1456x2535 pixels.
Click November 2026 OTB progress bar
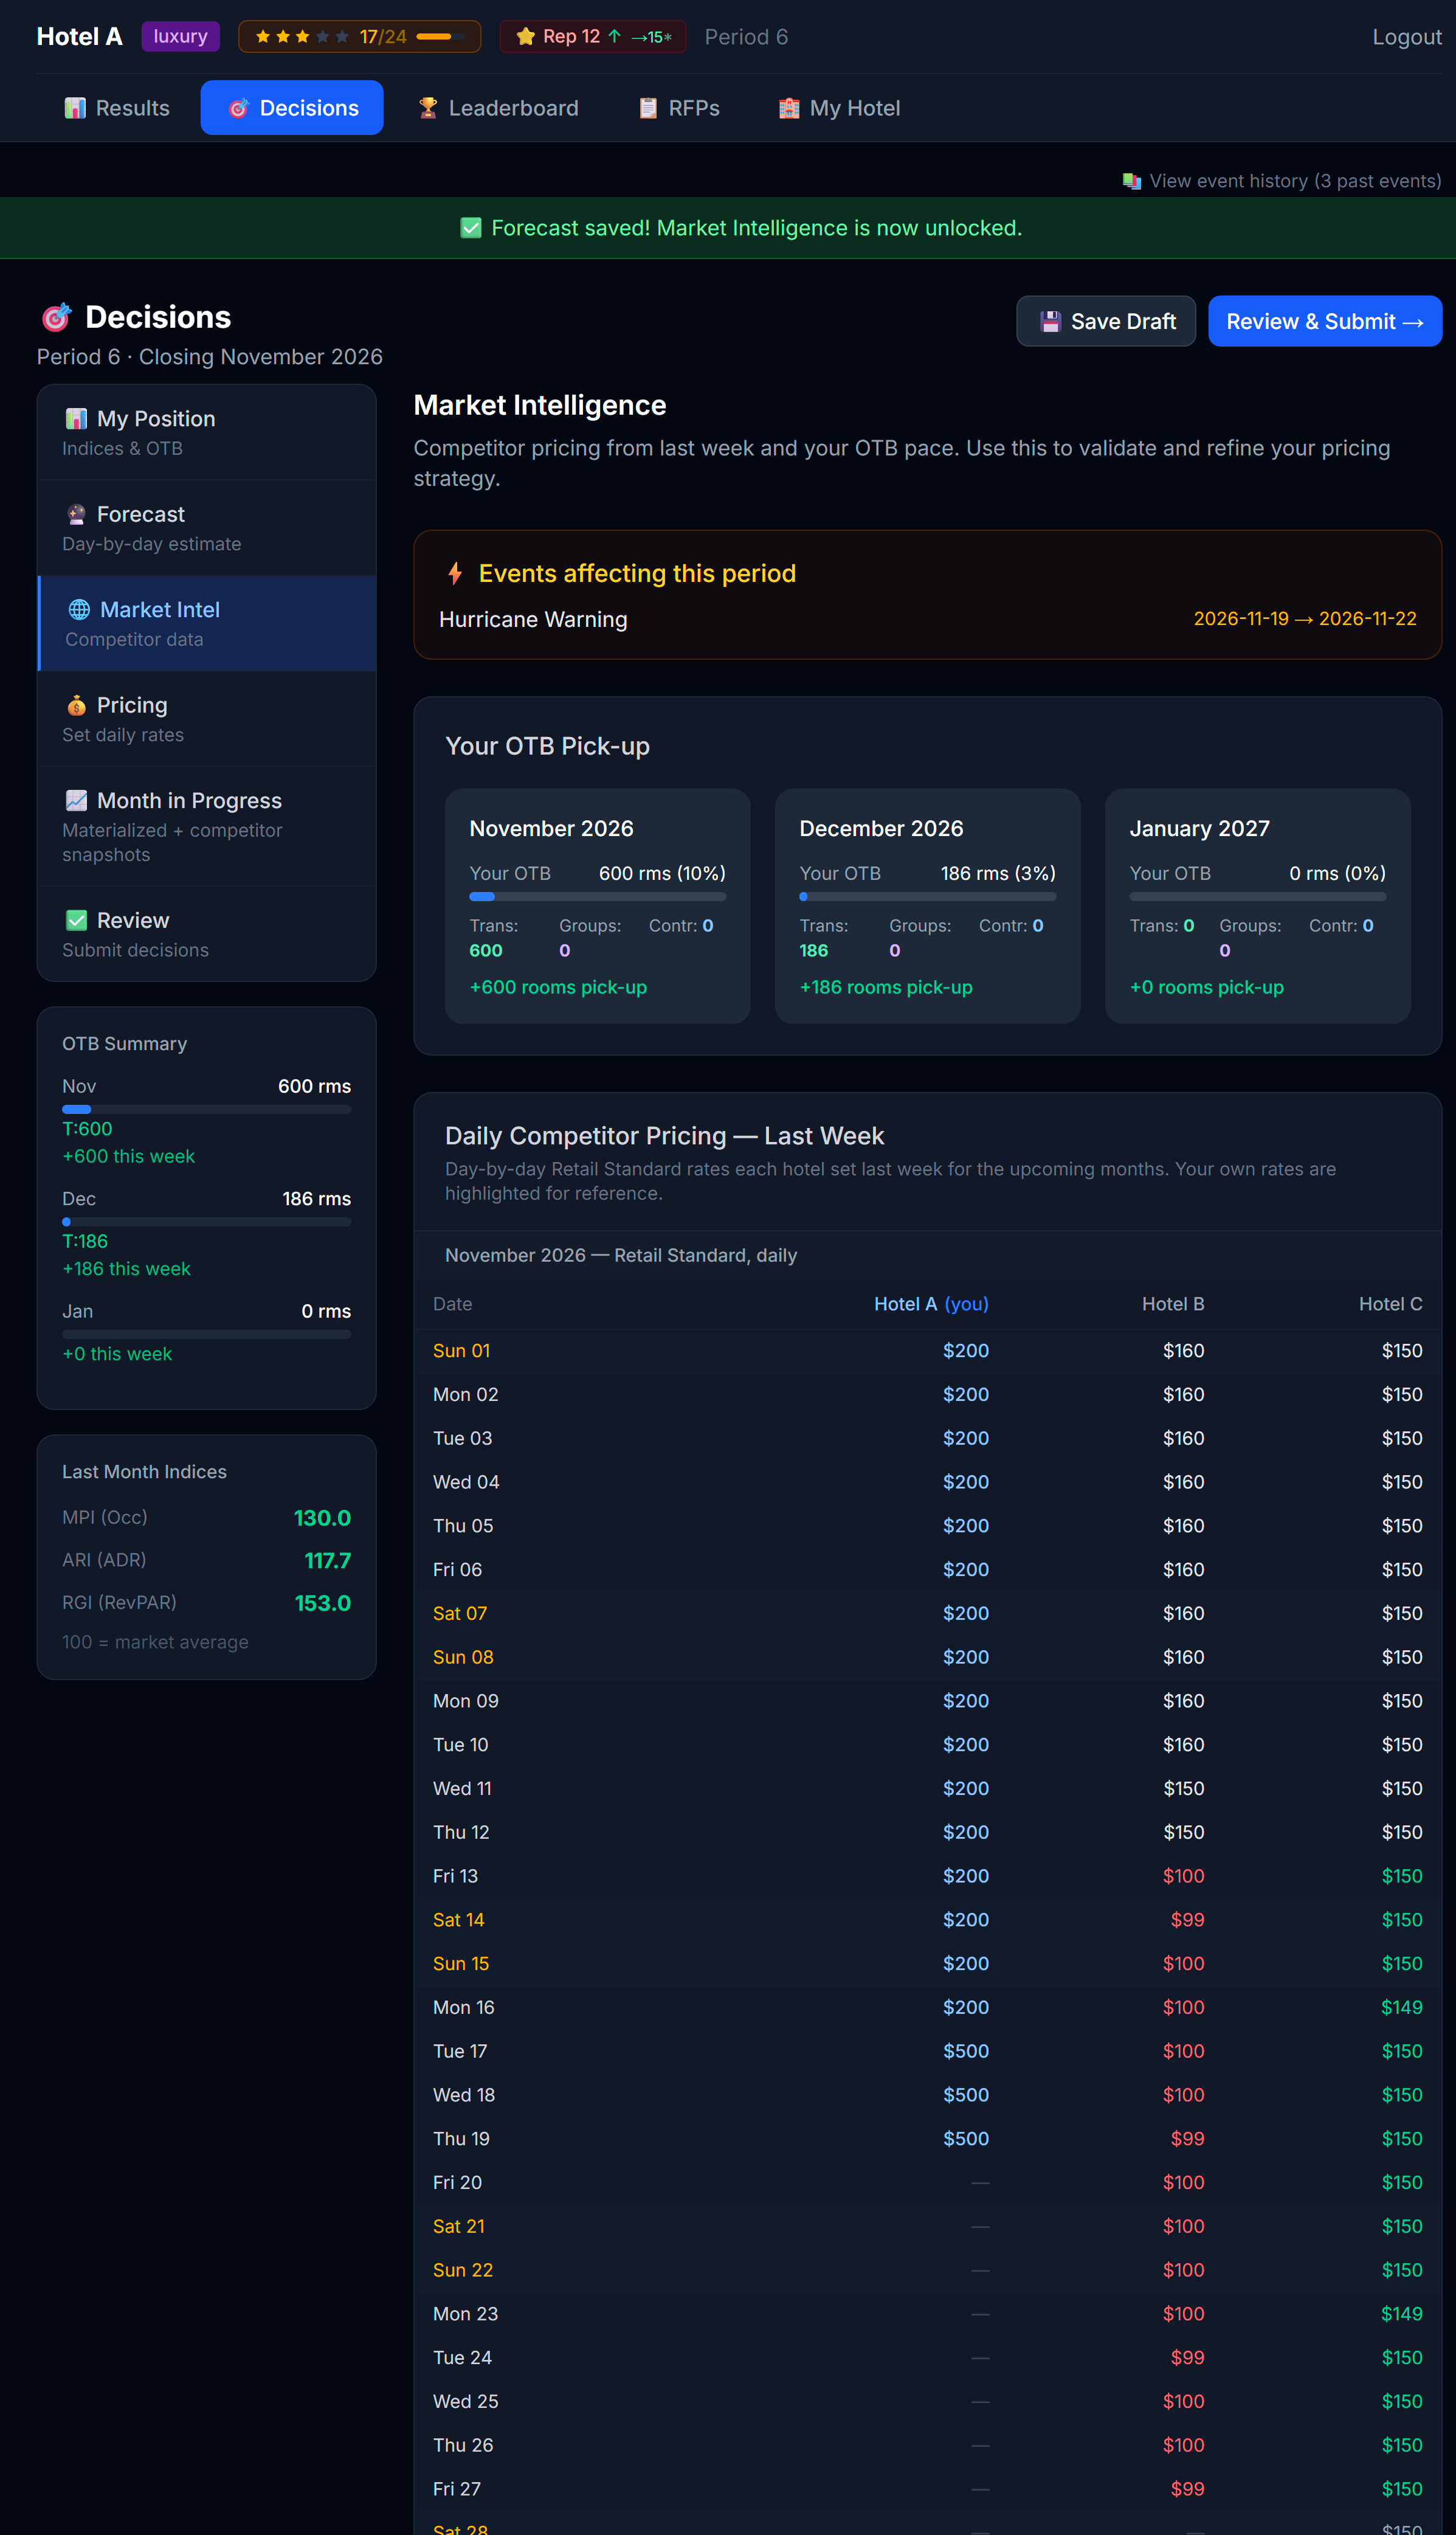598,897
